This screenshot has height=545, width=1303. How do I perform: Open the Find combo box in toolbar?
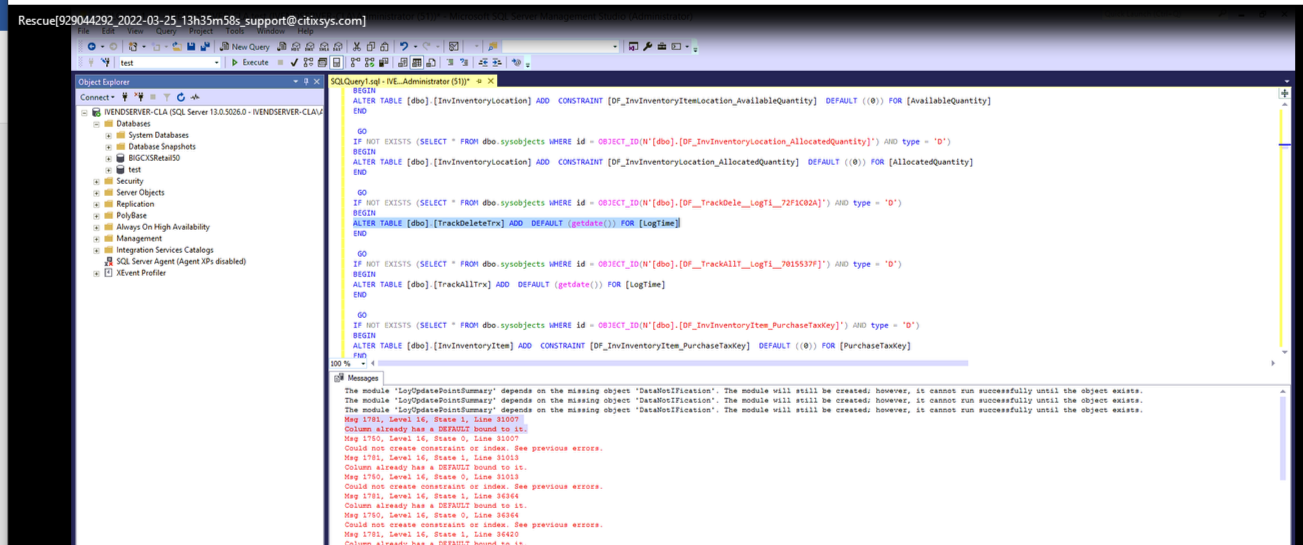click(560, 46)
